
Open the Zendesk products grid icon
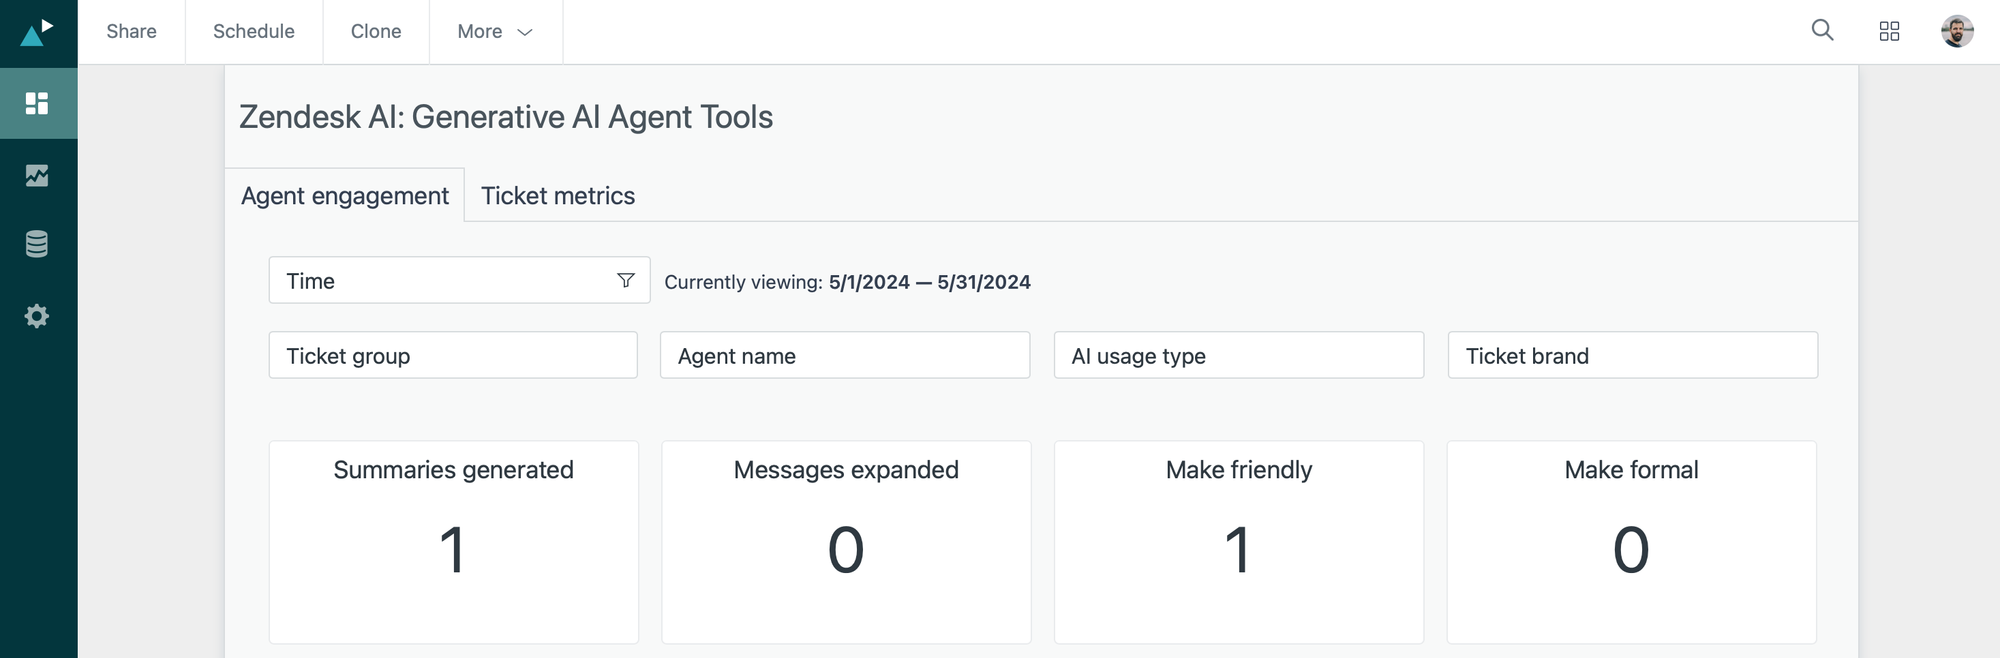pos(1889,32)
